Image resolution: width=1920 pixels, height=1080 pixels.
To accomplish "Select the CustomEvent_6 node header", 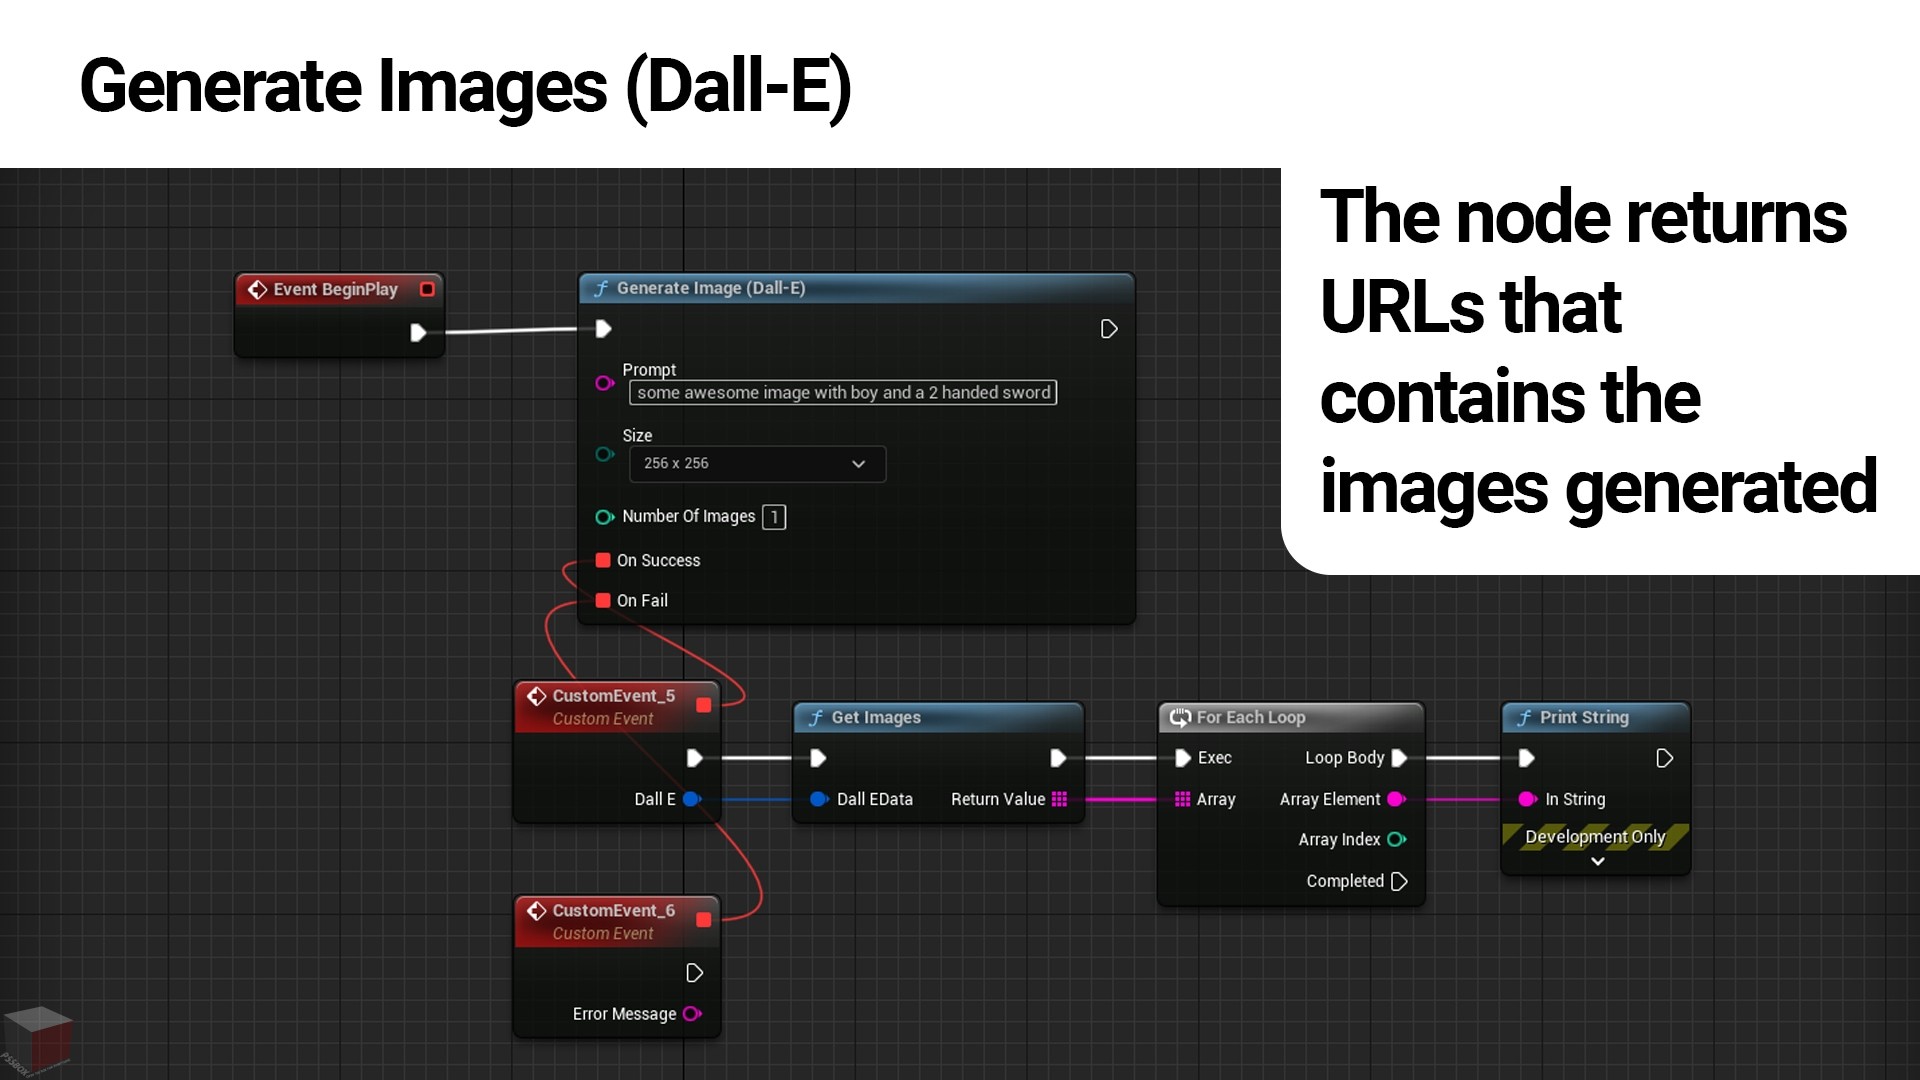I will tap(617, 921).
